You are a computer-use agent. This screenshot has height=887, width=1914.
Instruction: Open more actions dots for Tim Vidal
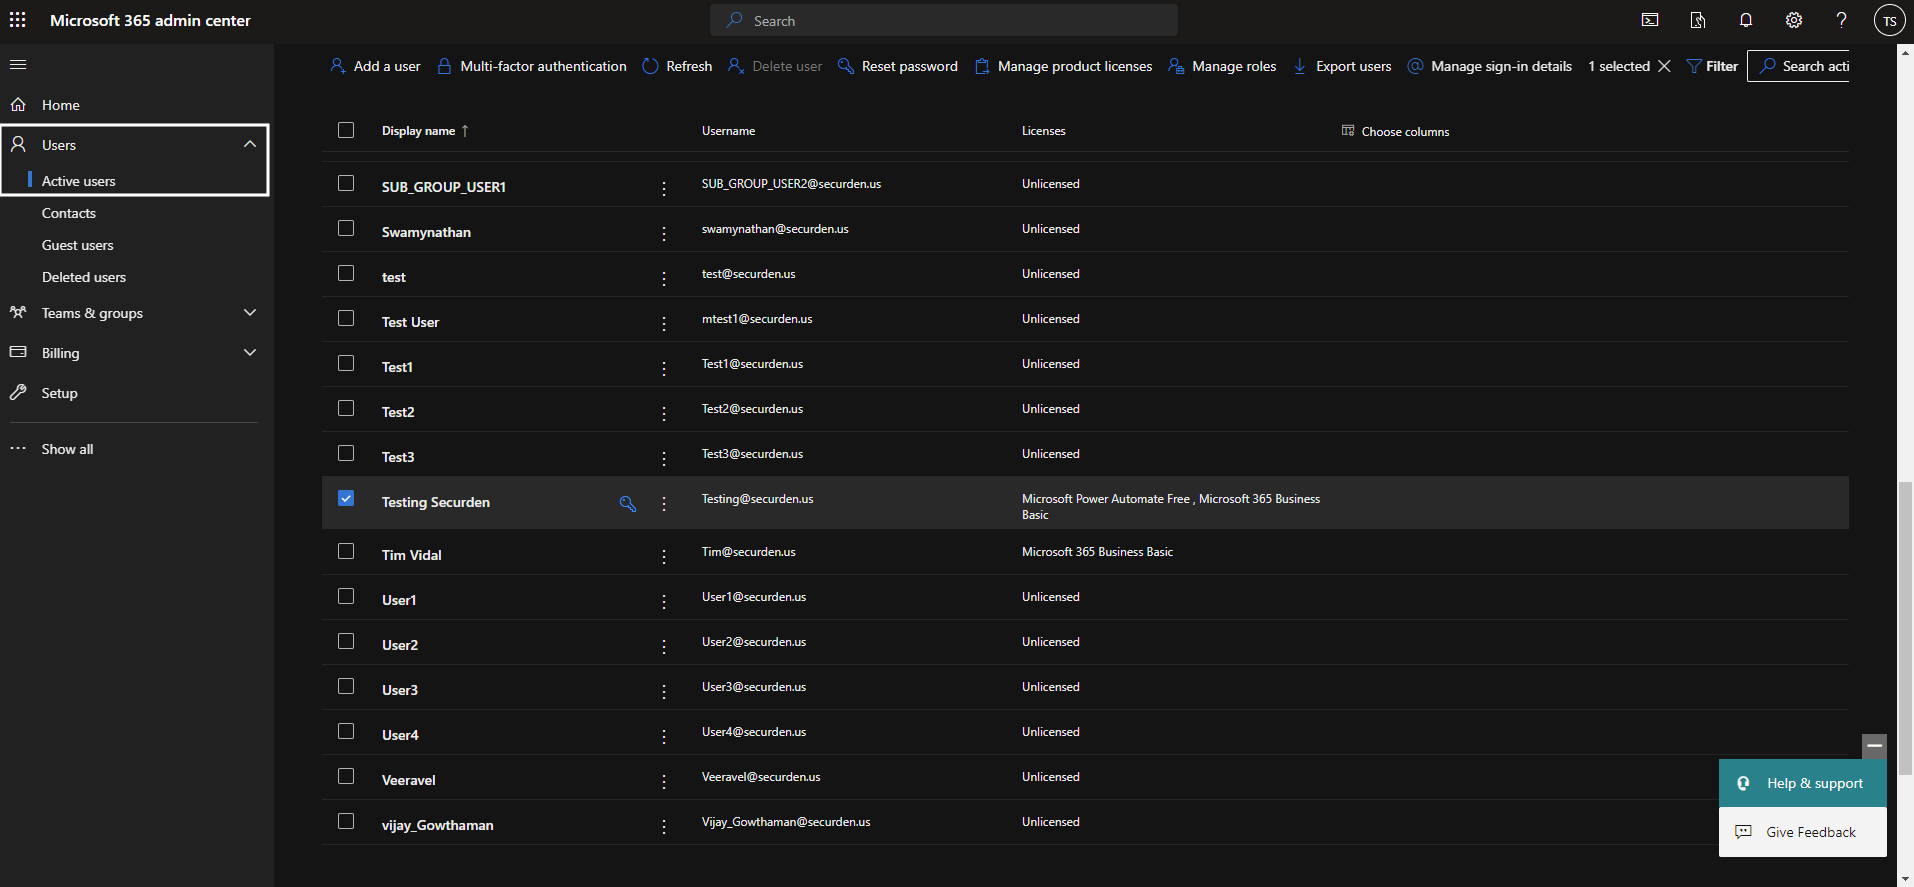click(664, 557)
